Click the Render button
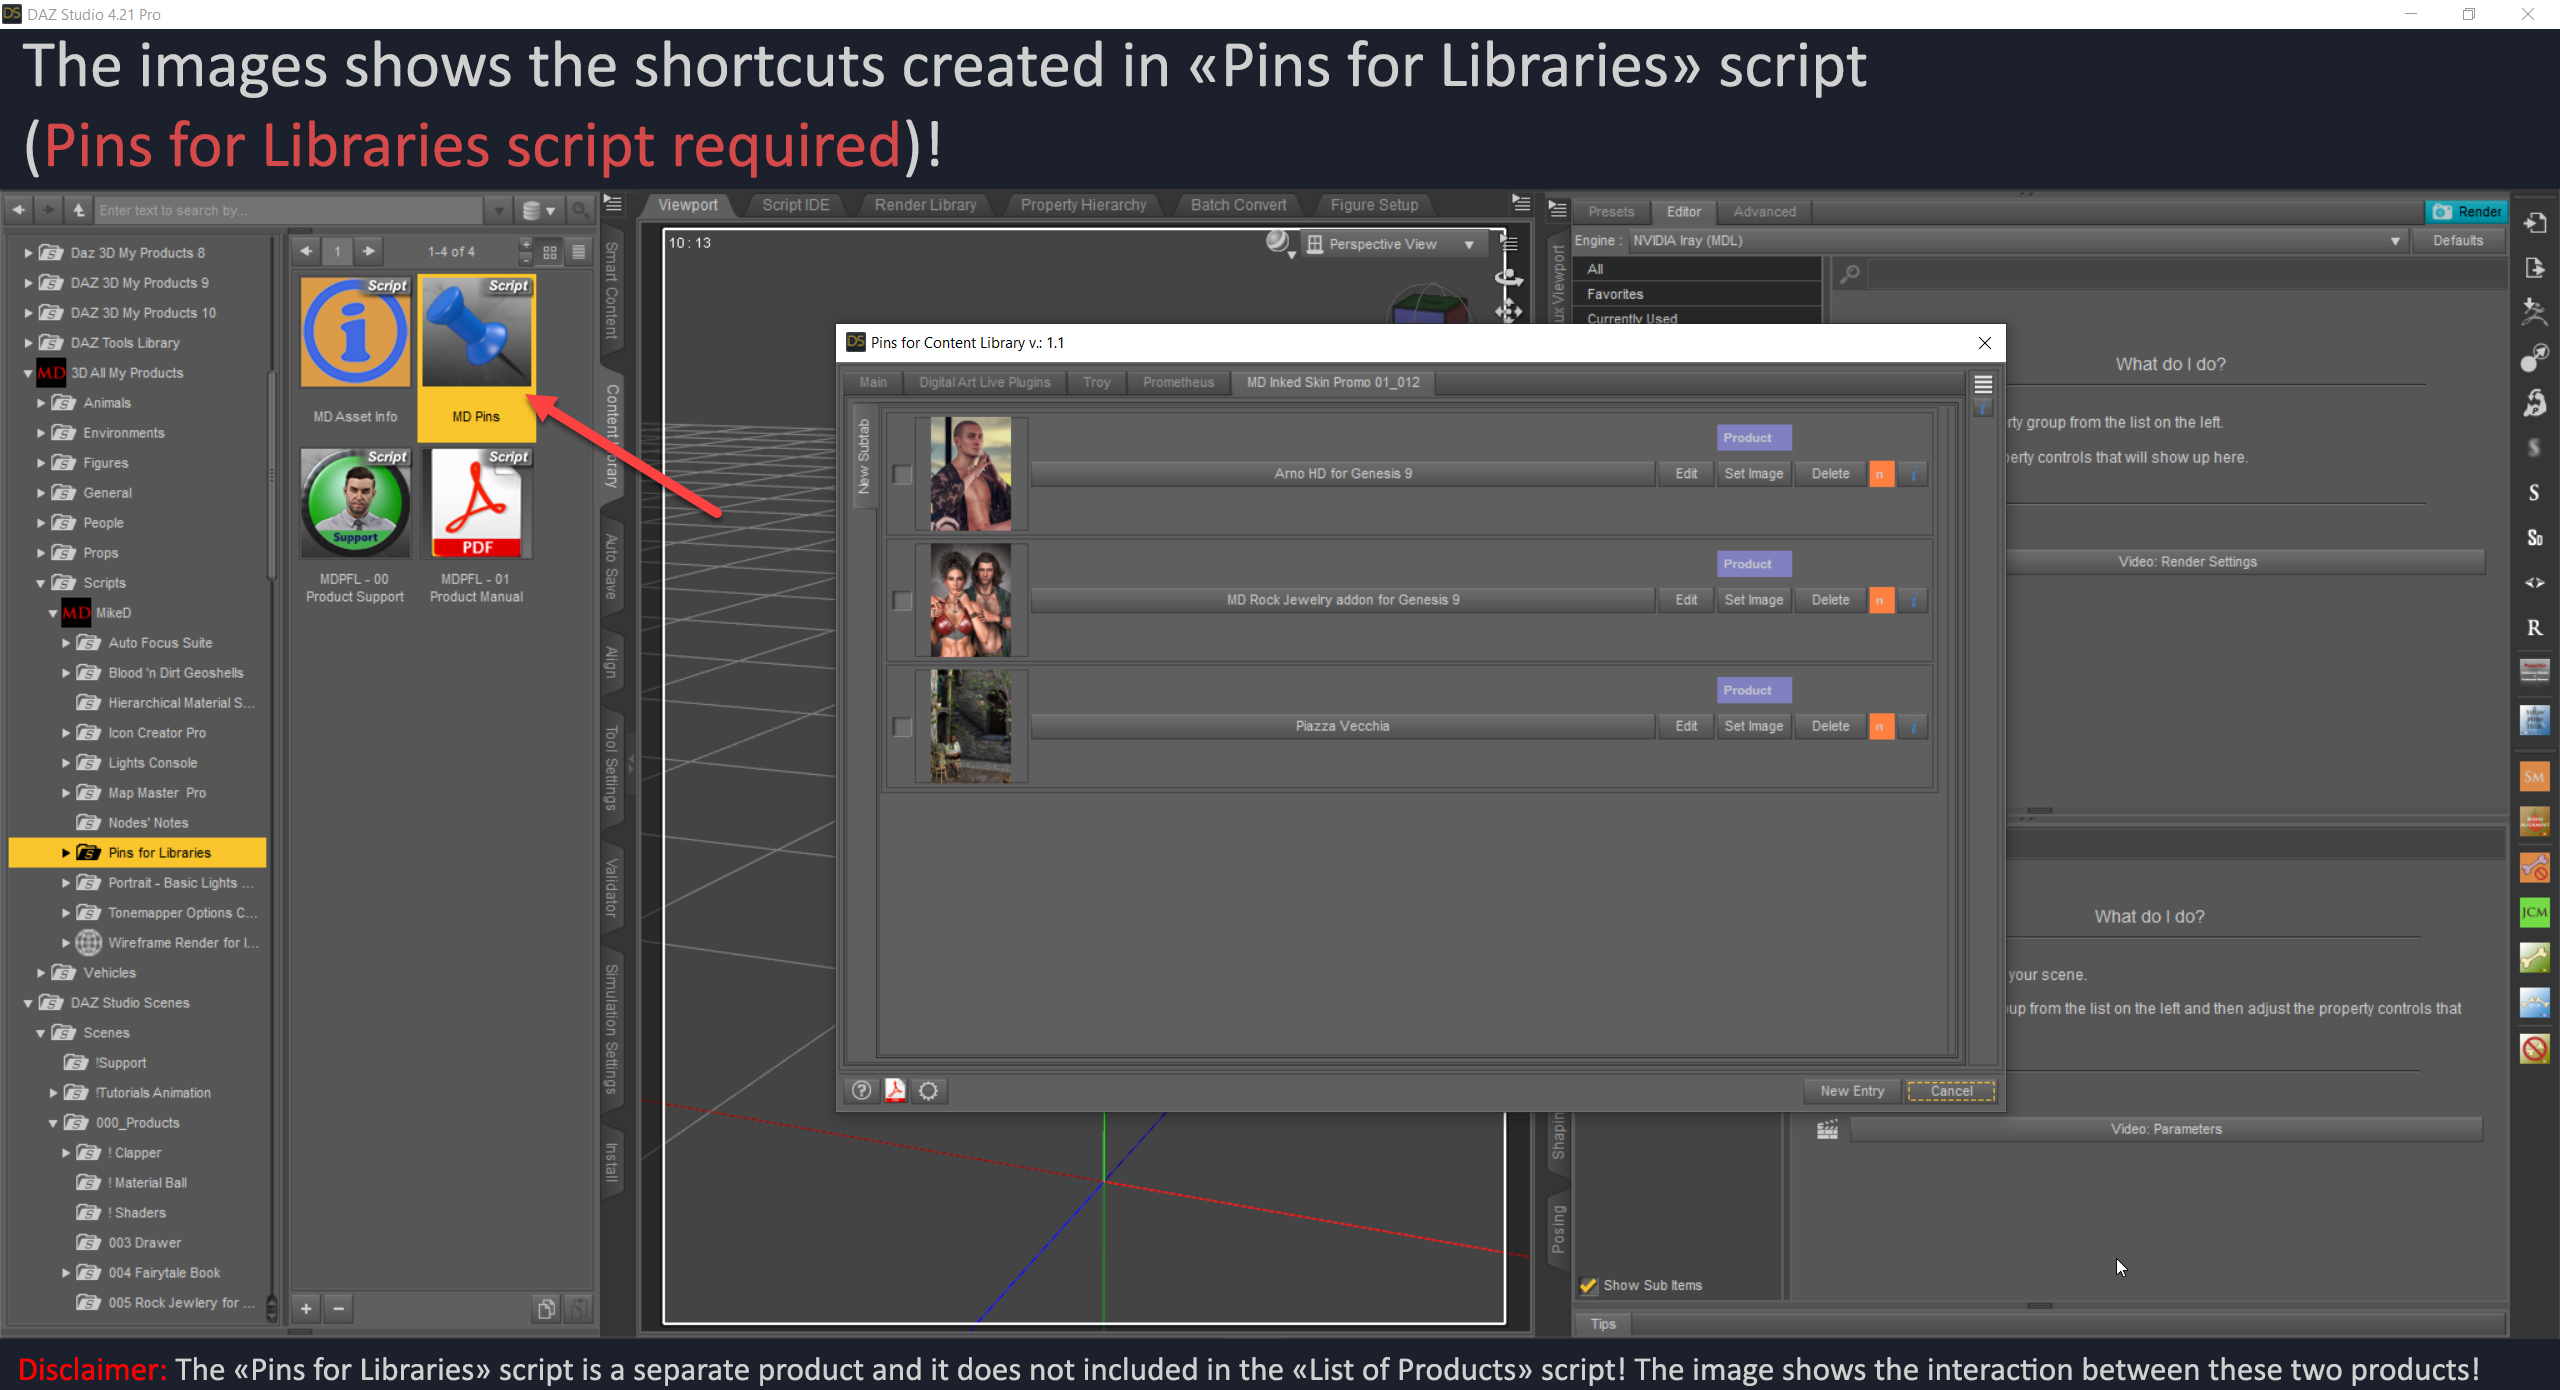 click(2466, 212)
